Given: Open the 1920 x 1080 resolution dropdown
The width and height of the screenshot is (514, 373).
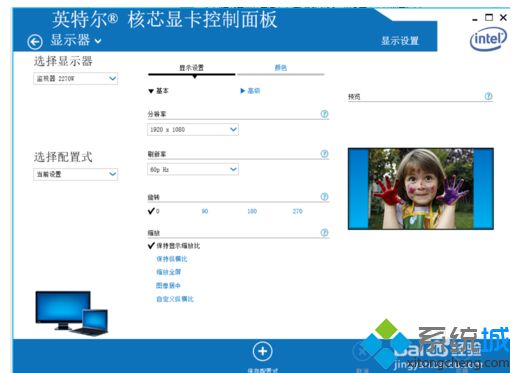Looking at the screenshot, I should [x=193, y=129].
